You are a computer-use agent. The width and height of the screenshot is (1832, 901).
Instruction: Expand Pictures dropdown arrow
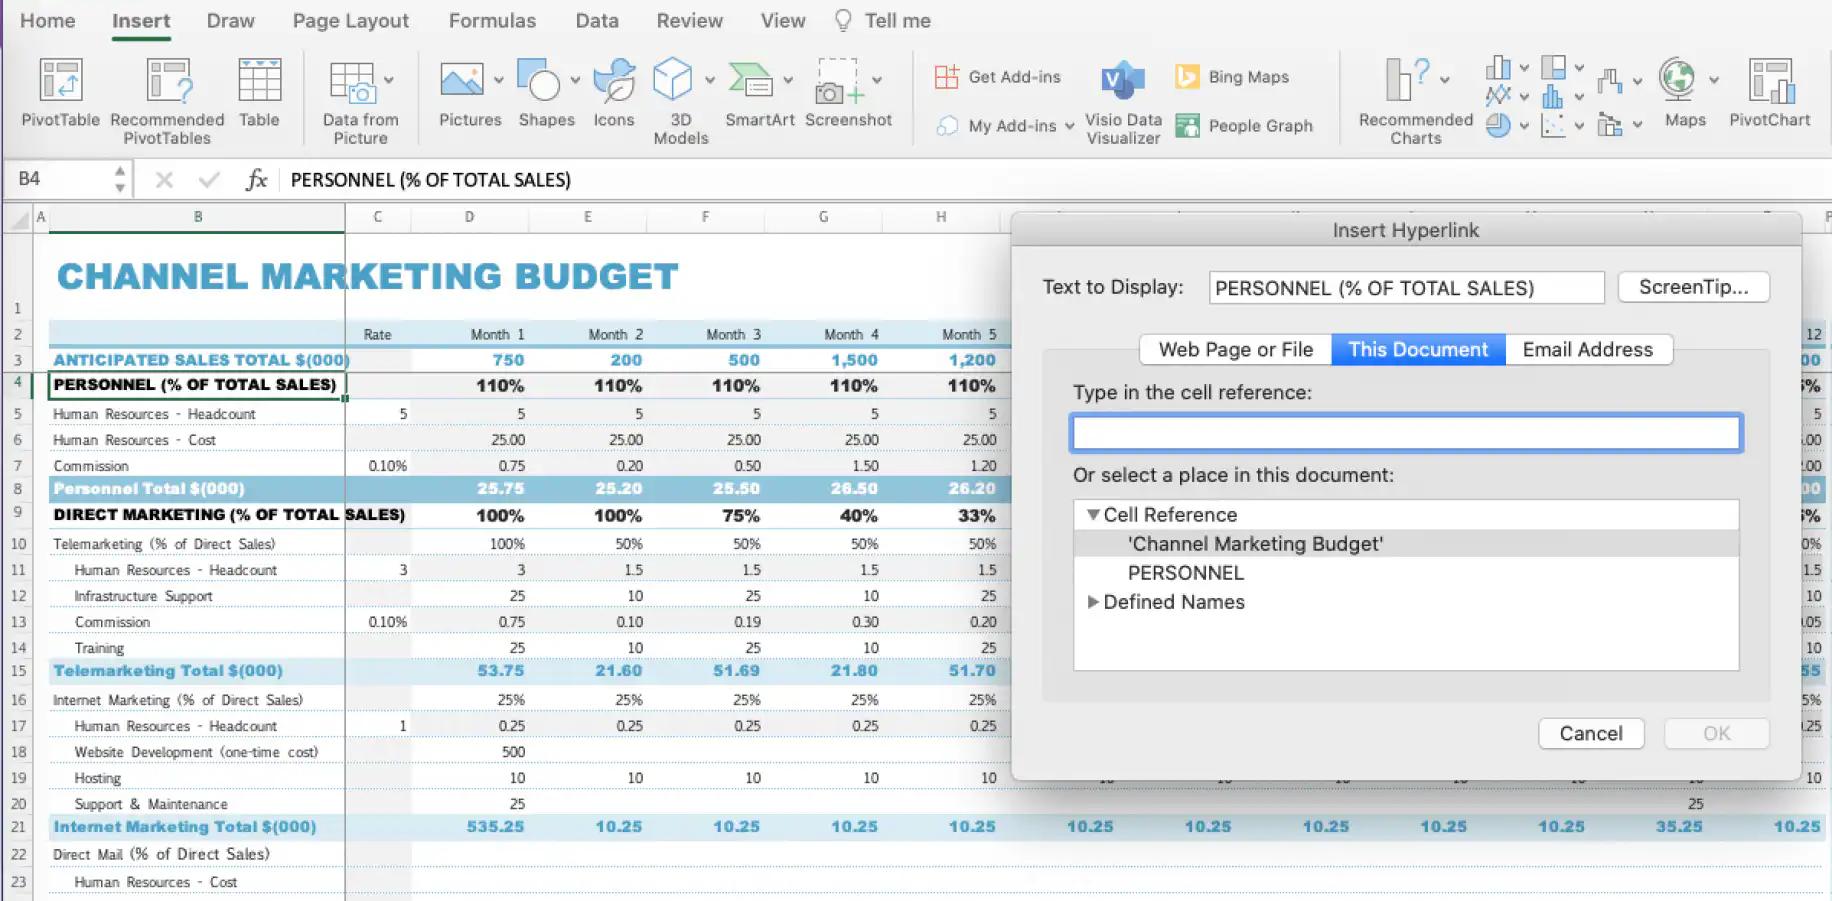pos(498,80)
